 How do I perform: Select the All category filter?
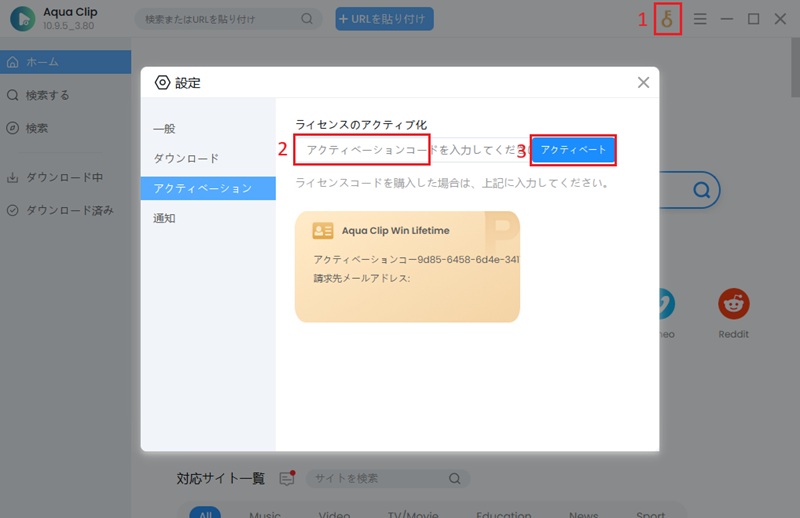(205, 512)
